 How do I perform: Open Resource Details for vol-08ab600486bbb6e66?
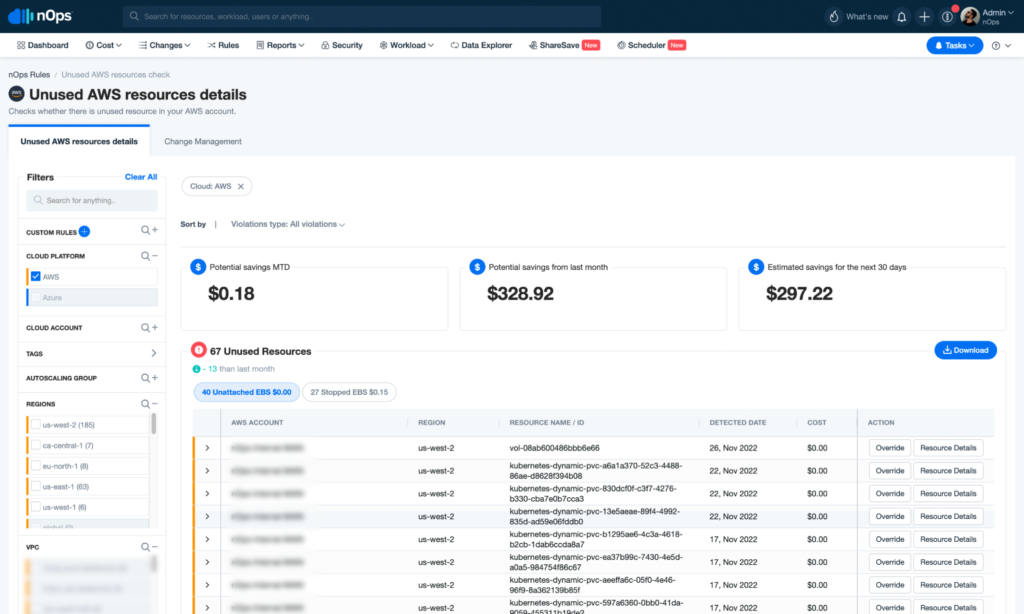point(948,448)
